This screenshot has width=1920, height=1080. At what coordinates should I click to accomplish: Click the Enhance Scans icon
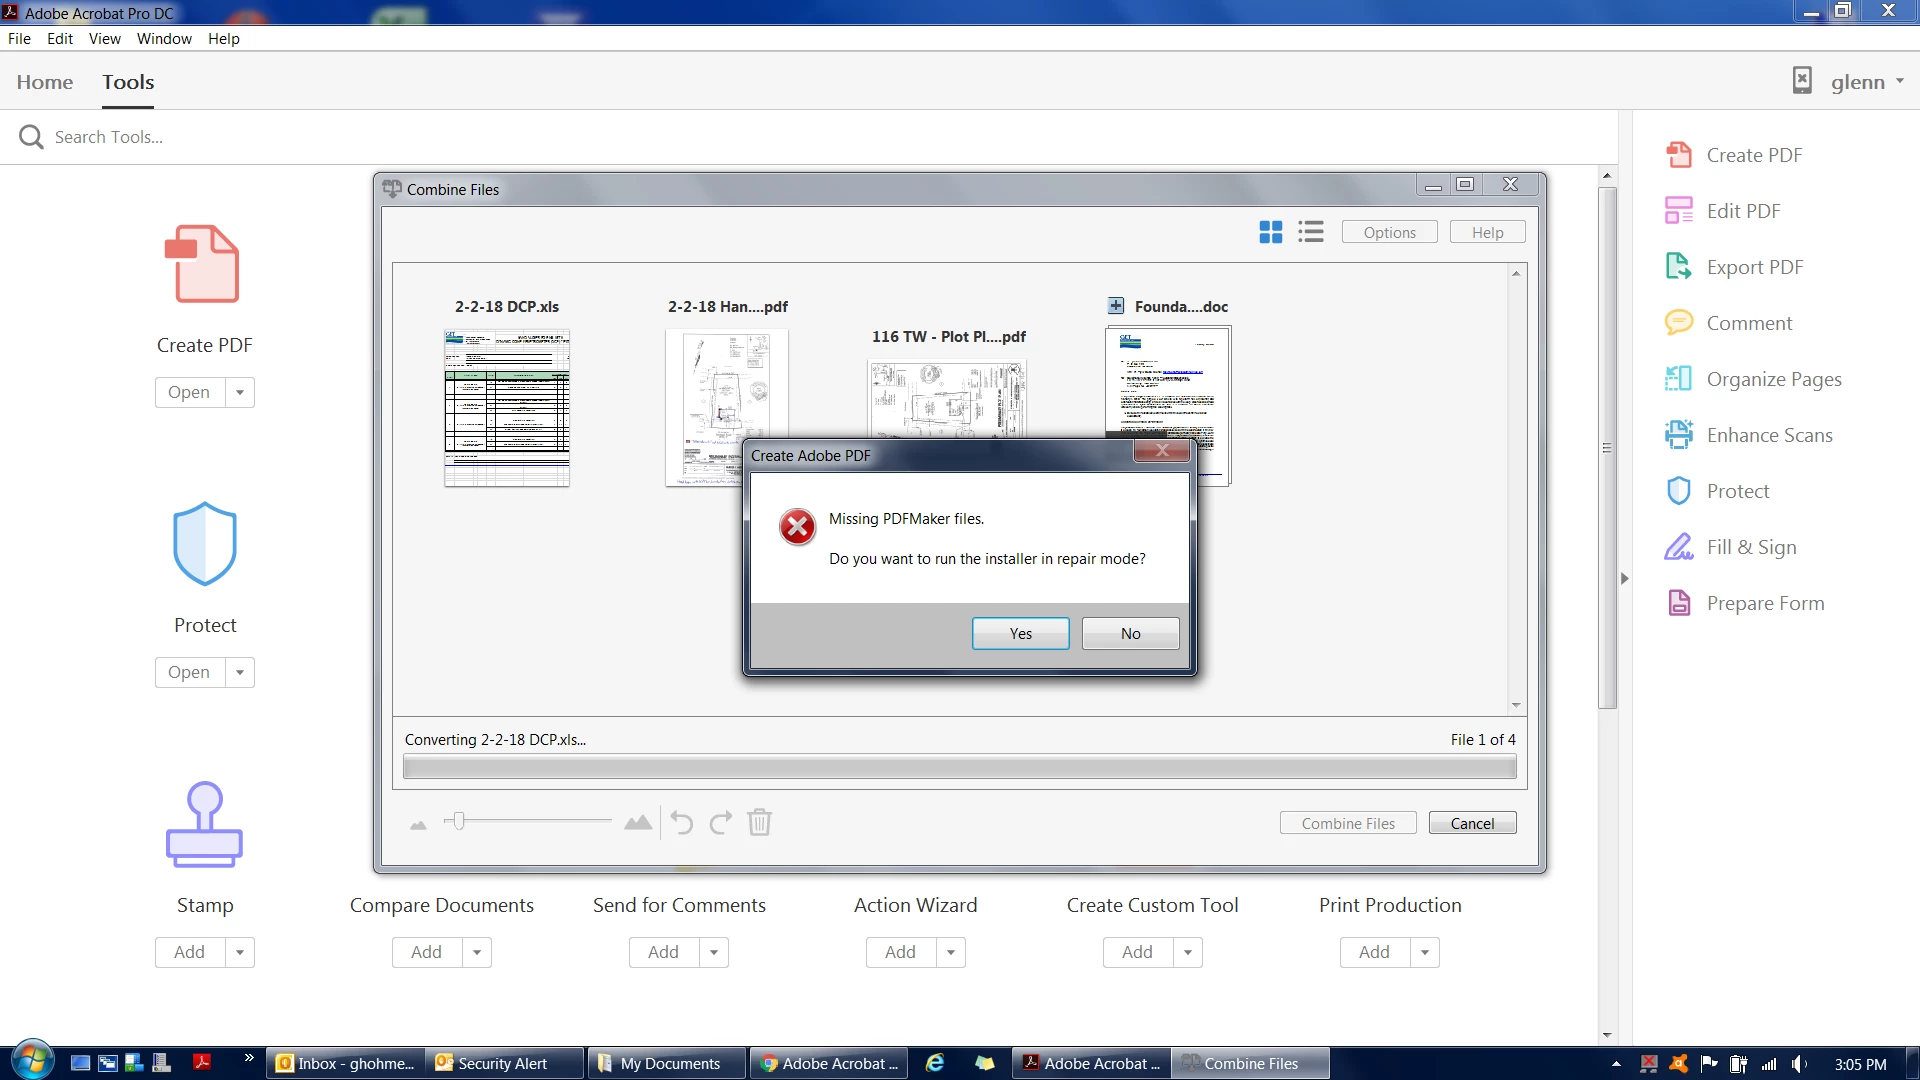[1678, 435]
